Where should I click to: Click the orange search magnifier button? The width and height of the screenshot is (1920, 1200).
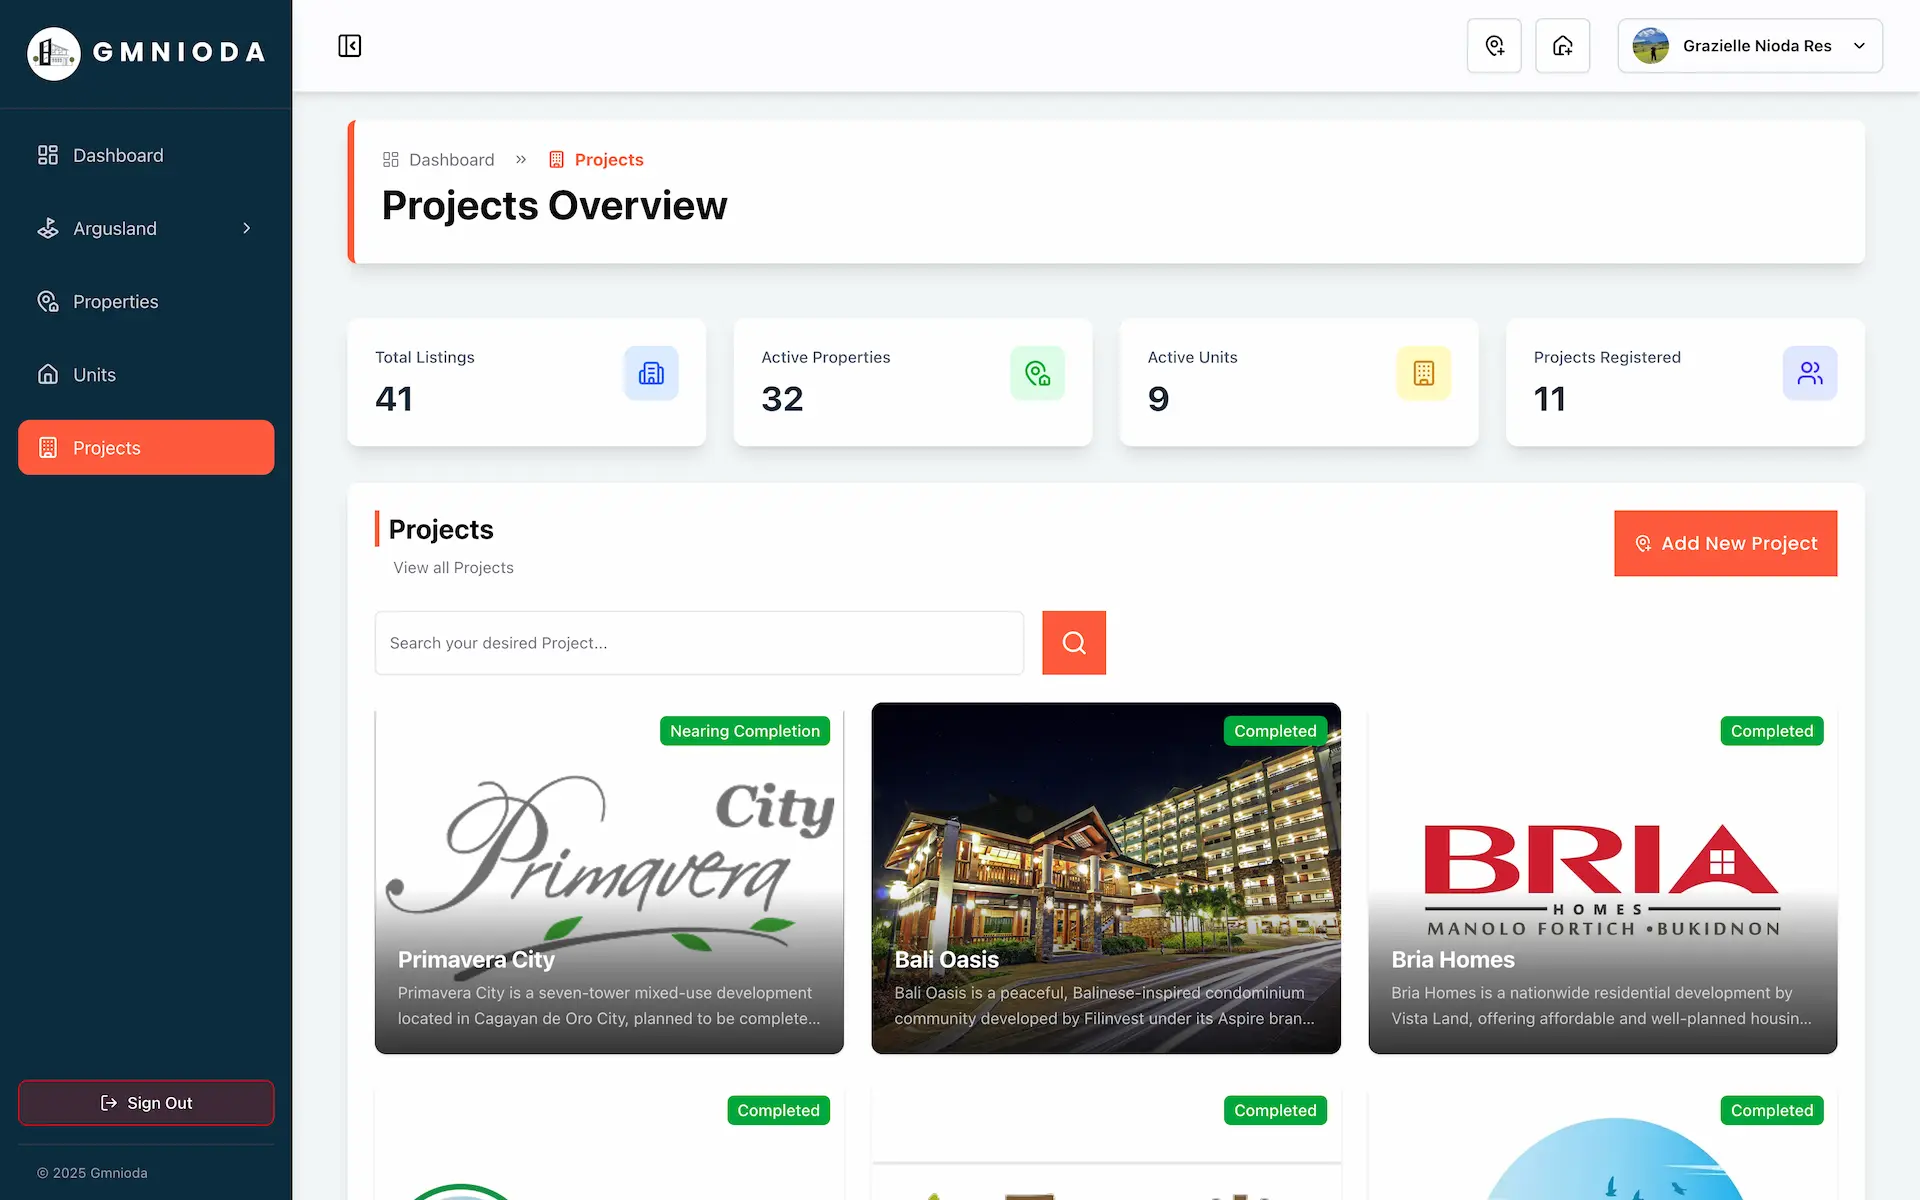point(1074,643)
